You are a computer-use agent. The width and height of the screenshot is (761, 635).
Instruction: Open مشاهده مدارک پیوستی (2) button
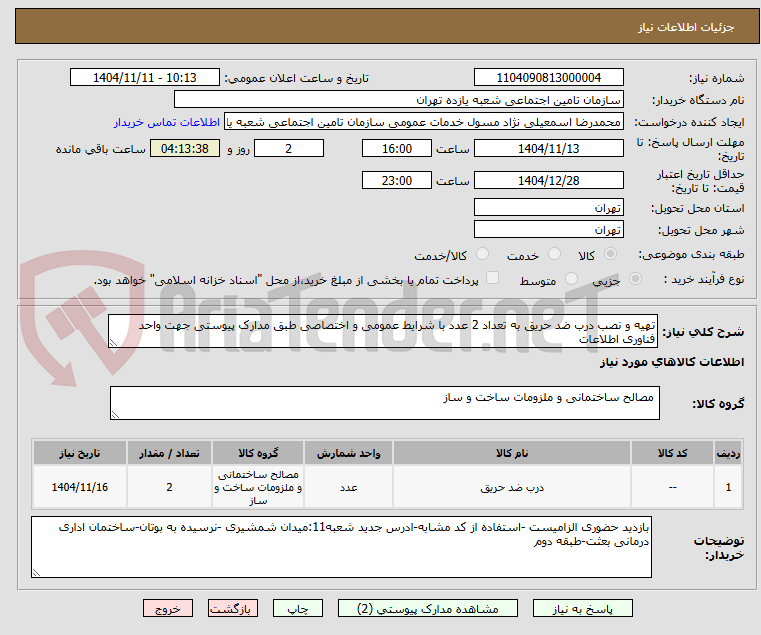(428, 608)
